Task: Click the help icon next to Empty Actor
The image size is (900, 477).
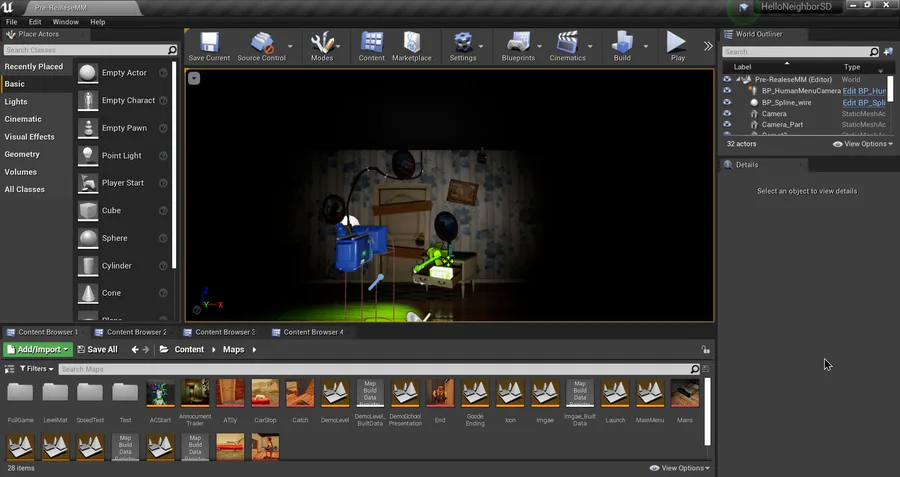Action: (x=163, y=73)
